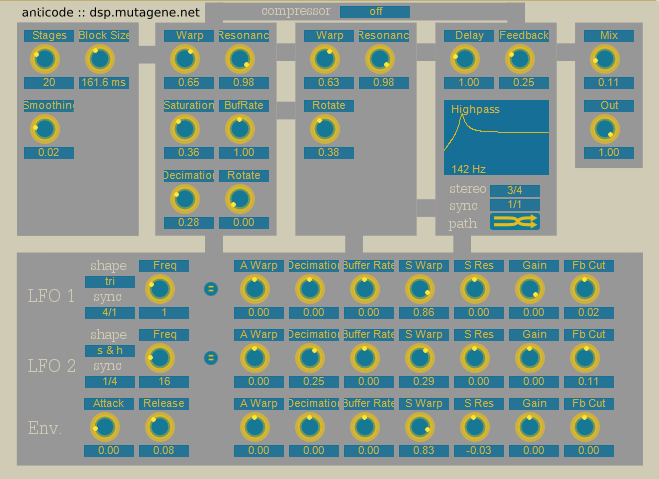The height and width of the screenshot is (479, 659).
Task: Click the LFO 1 Buffer Rate knob
Action: pos(365,289)
